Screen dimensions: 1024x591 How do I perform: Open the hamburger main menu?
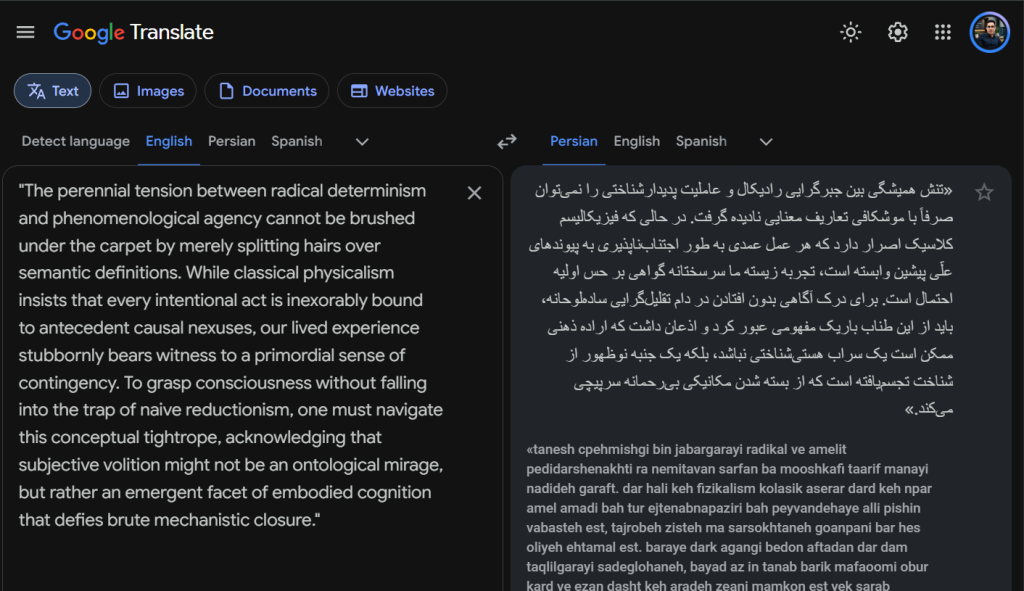[25, 32]
